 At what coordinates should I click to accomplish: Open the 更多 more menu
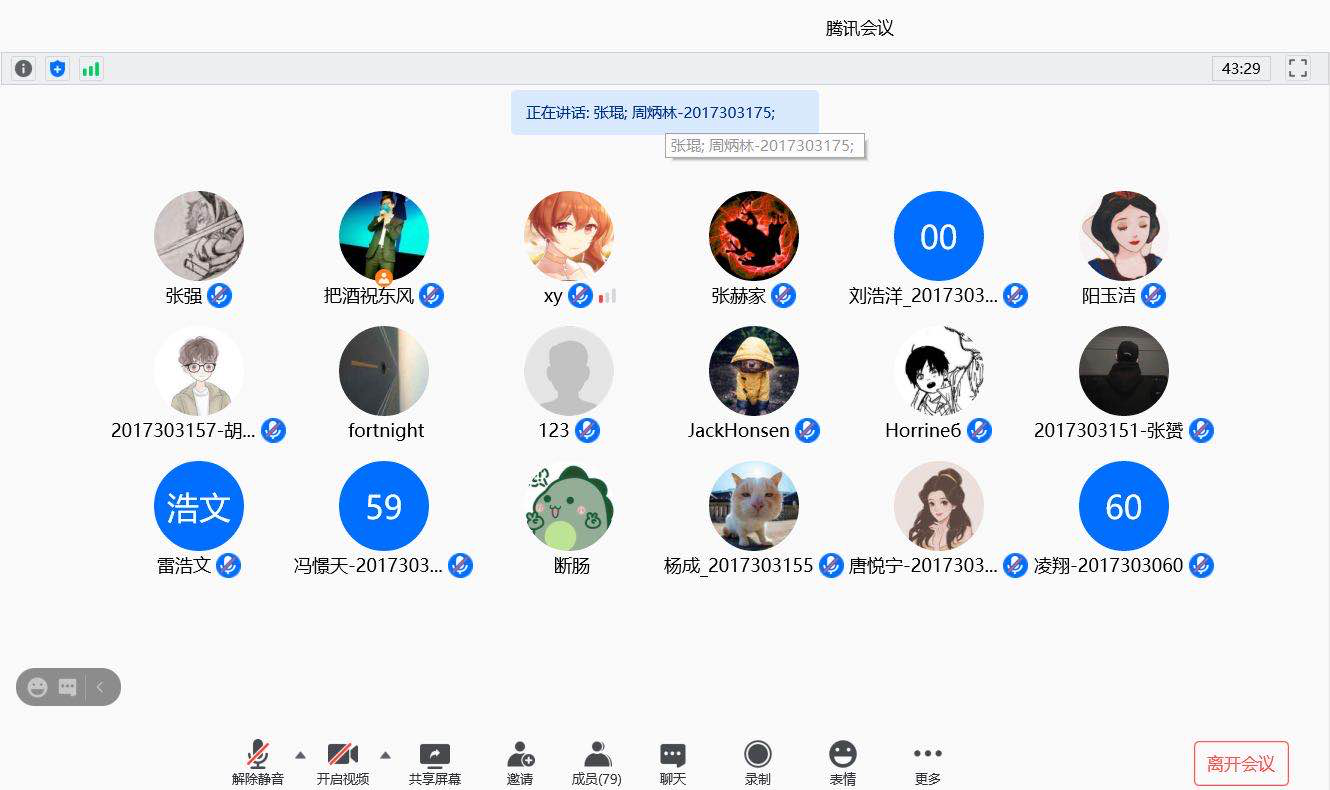tap(928, 764)
